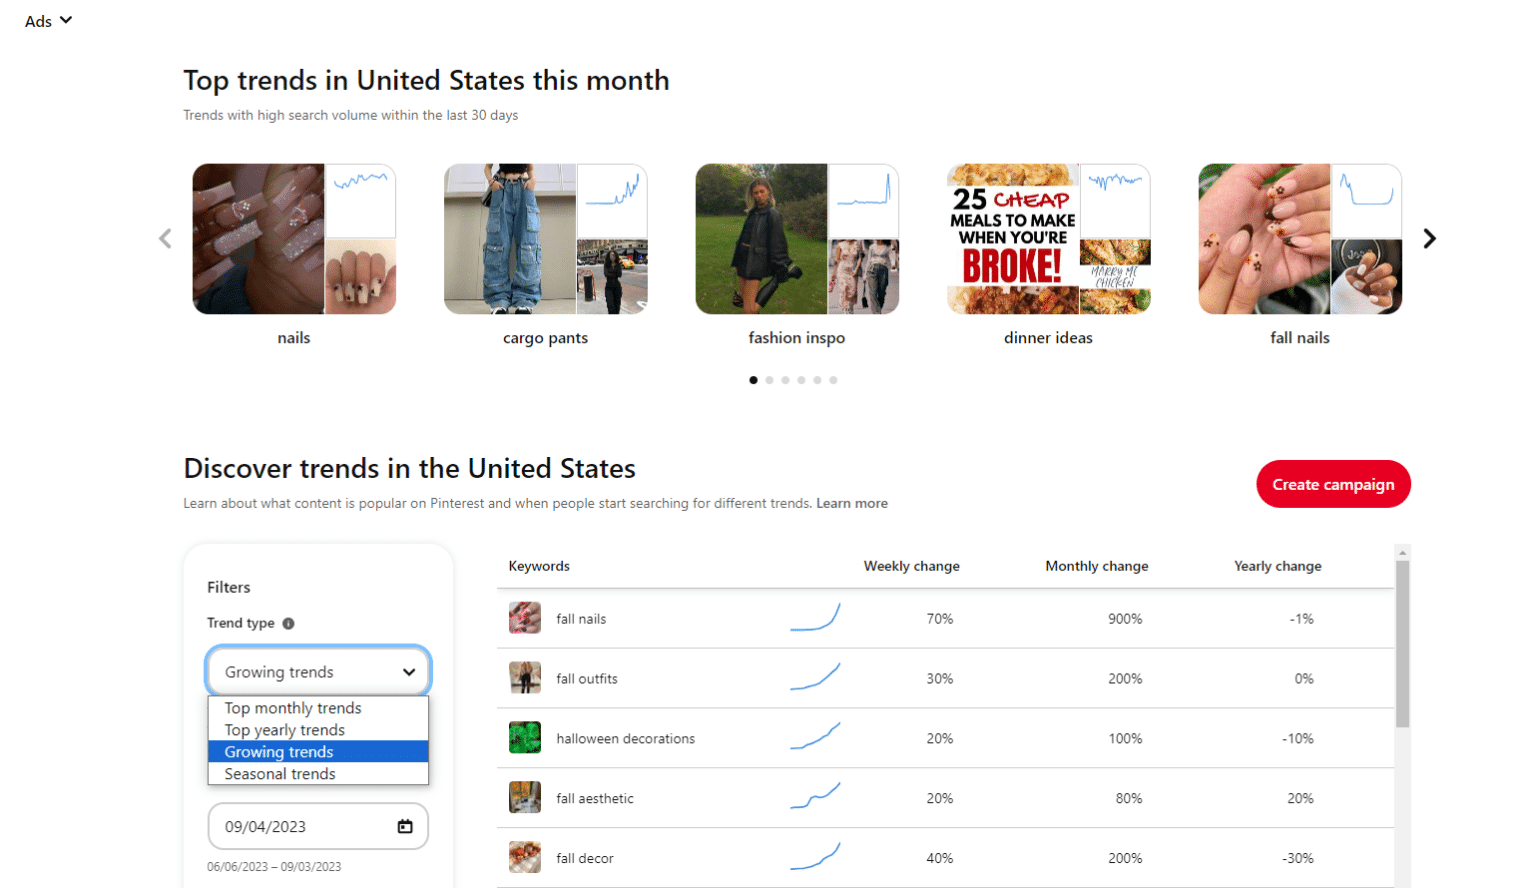This screenshot has height=888, width=1536.
Task: Open the calendar icon in the date field
Action: [404, 826]
